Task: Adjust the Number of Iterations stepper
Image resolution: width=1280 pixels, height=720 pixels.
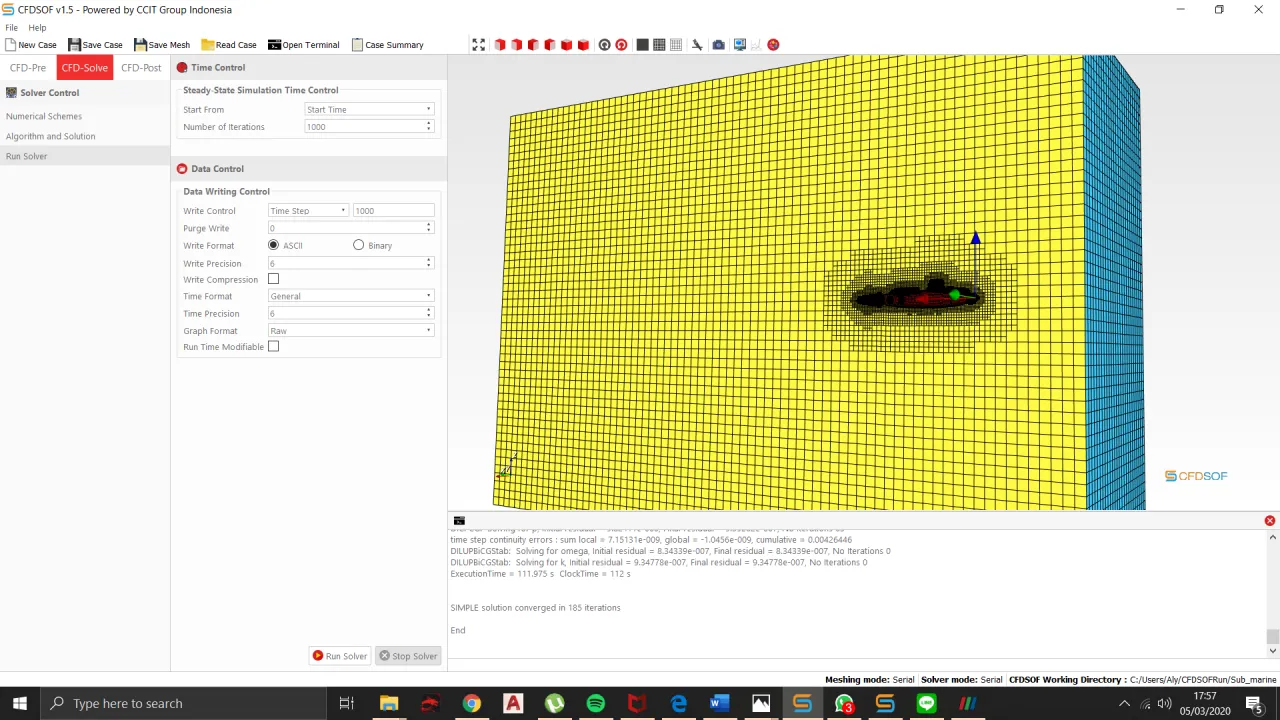Action: click(428, 127)
